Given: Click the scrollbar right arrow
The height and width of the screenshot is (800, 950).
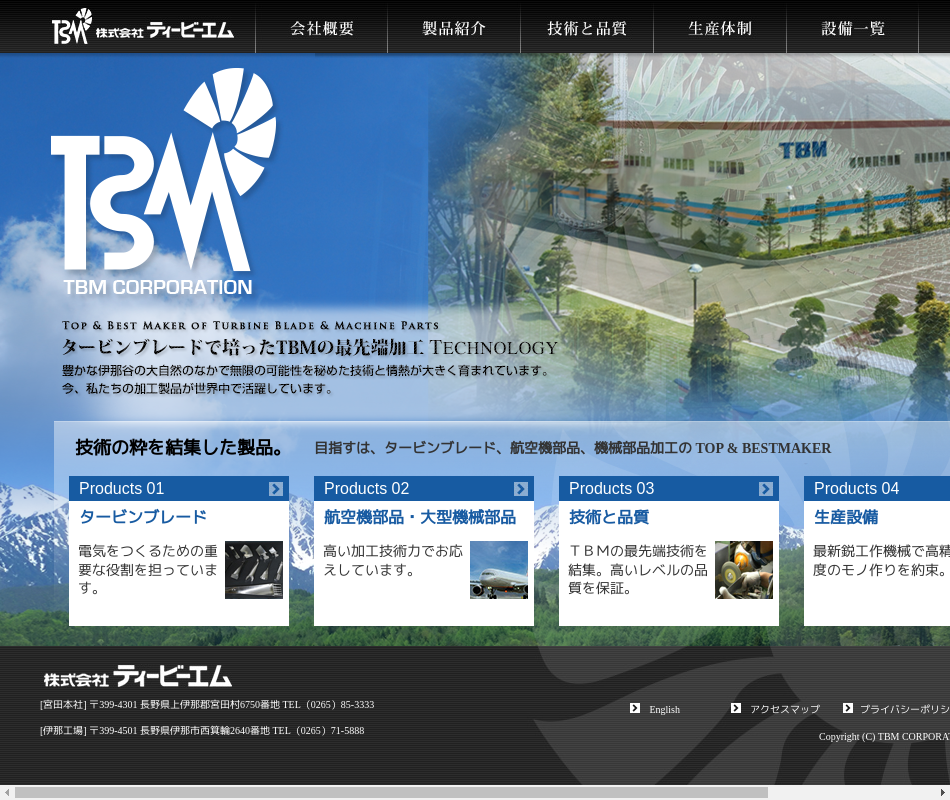Looking at the screenshot, I should pyautogui.click(x=943, y=793).
